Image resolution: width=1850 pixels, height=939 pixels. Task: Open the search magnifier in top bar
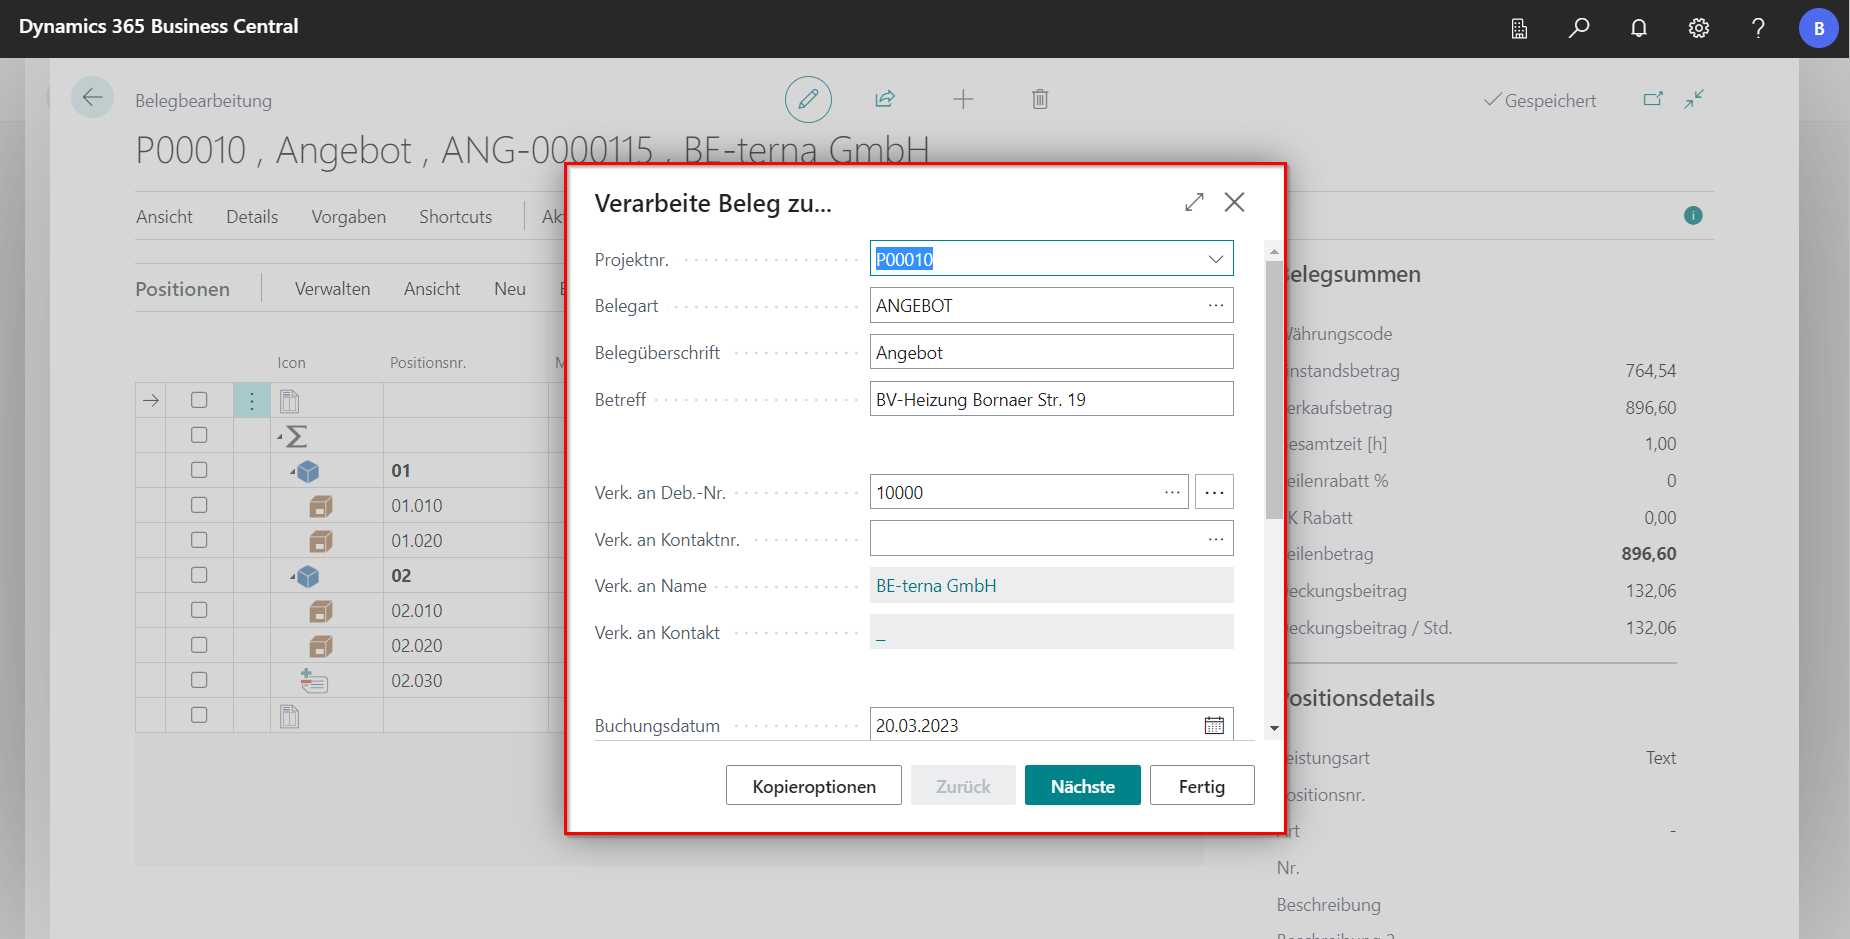click(x=1579, y=28)
